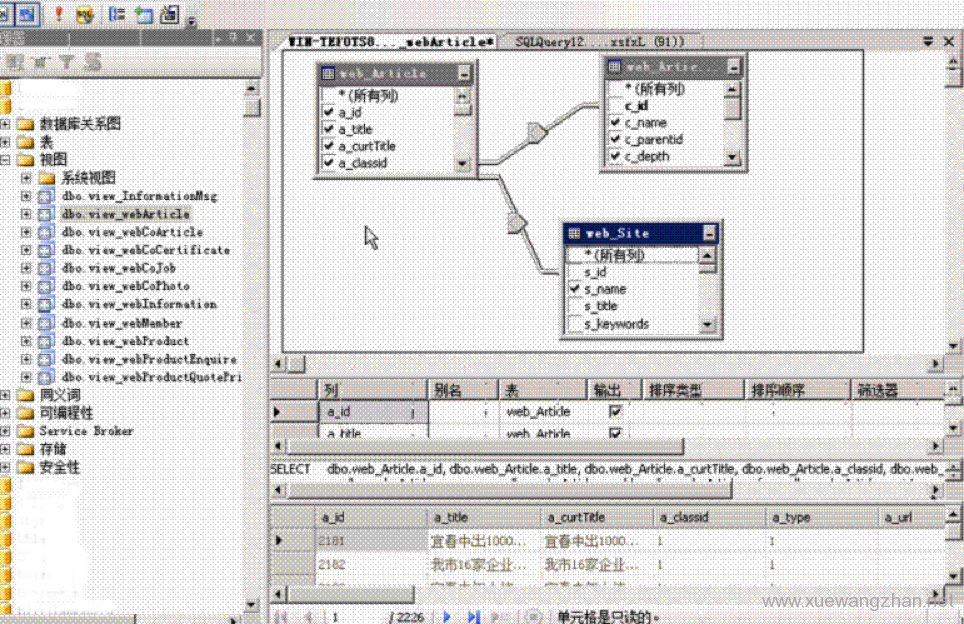Check the s_id column in web_Site

click(x=575, y=272)
